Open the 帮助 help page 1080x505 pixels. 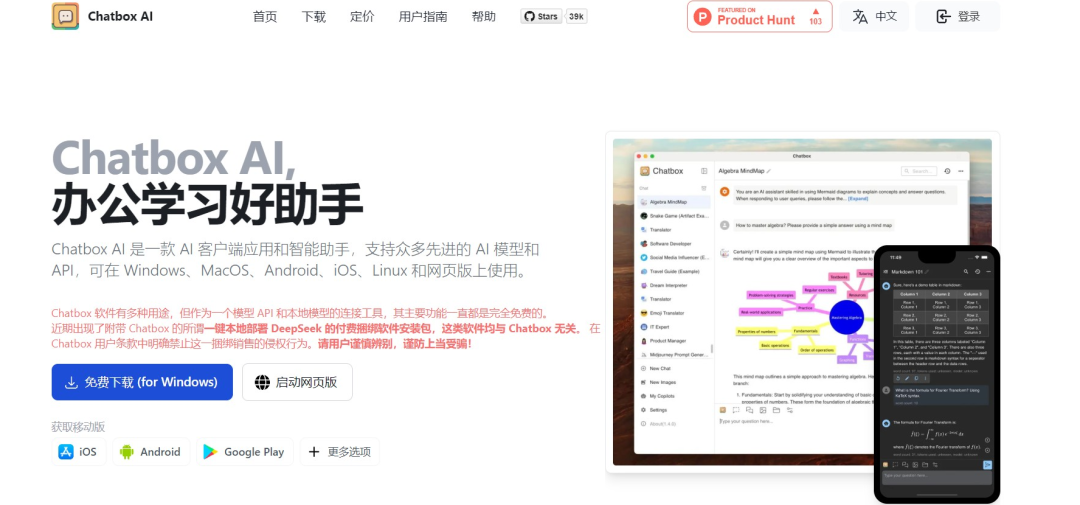tap(484, 17)
